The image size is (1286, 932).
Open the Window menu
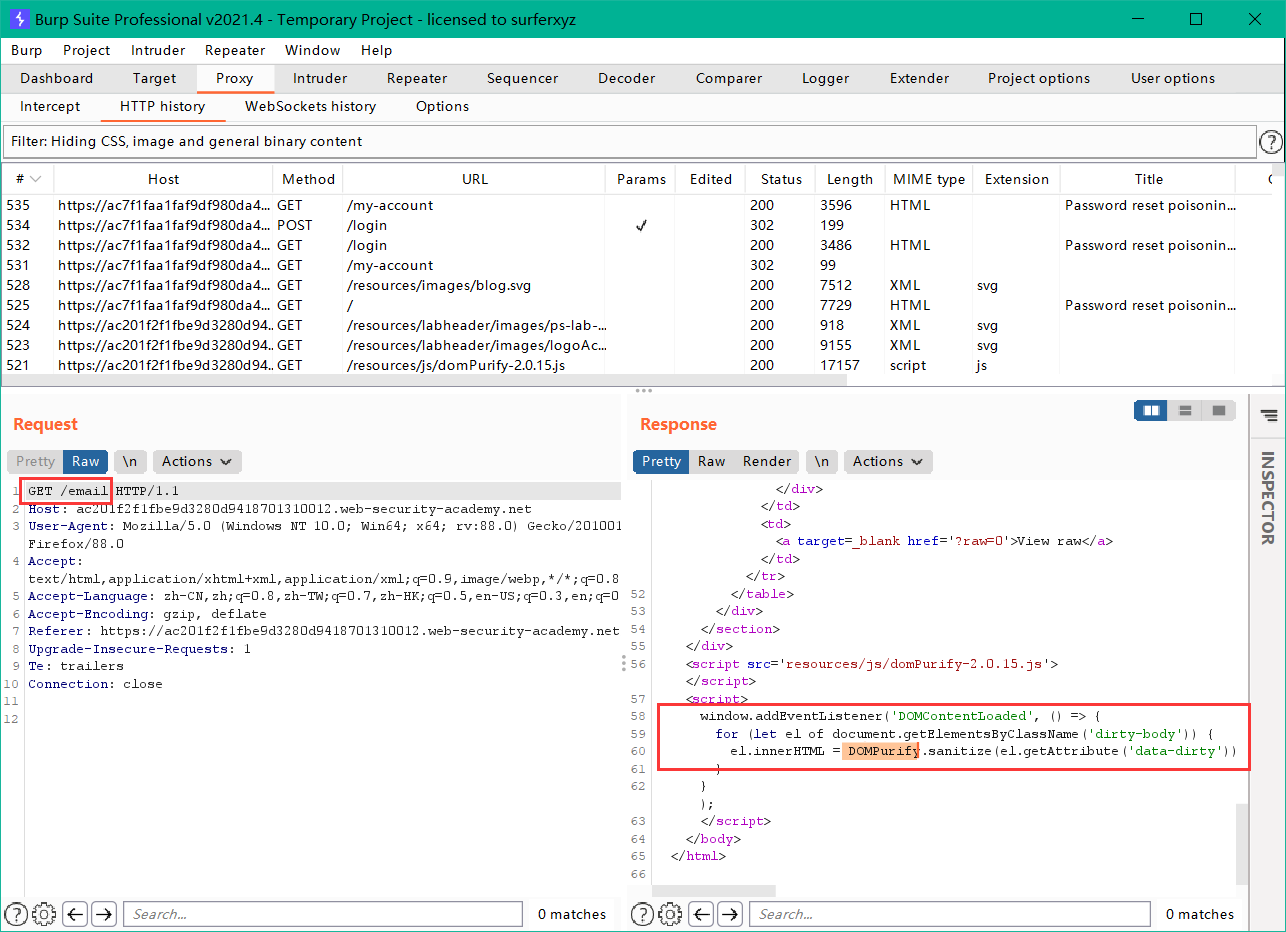(312, 50)
